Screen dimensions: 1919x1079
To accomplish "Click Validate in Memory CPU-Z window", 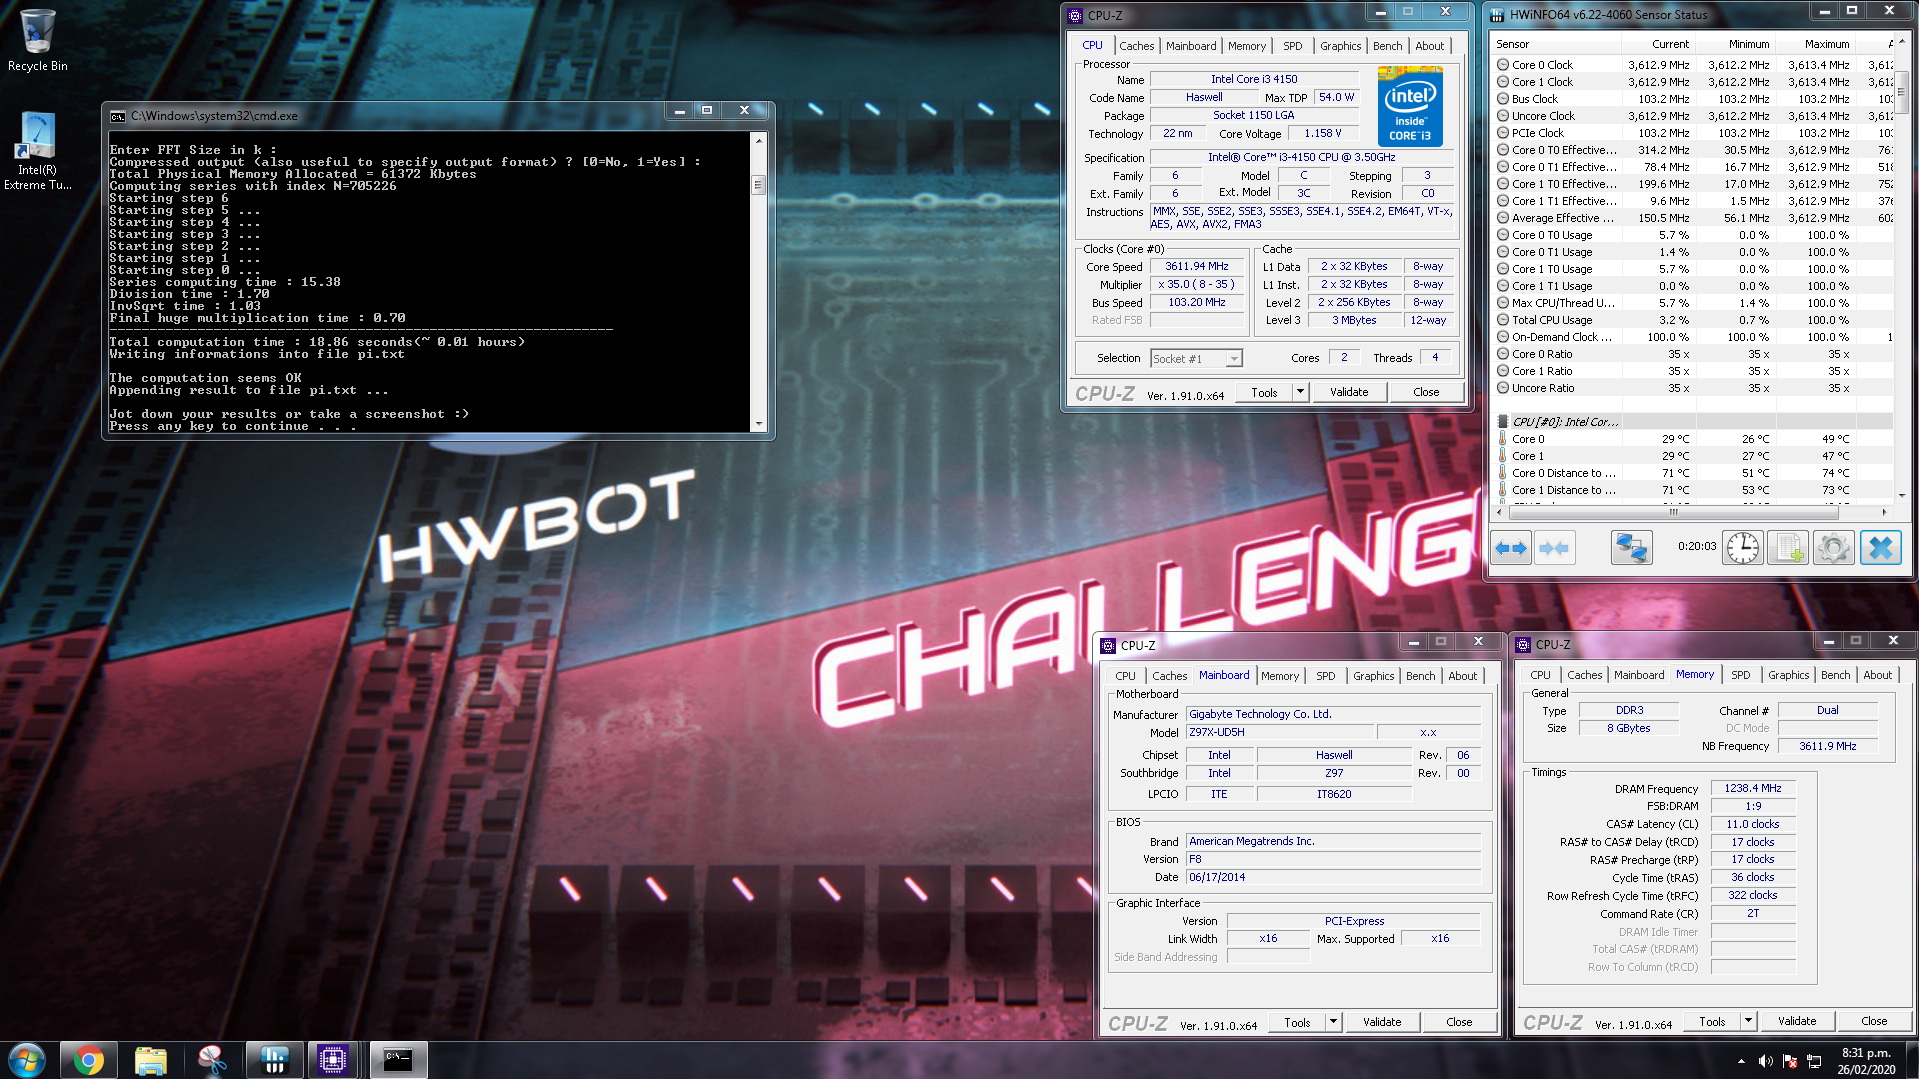I will [1796, 1021].
